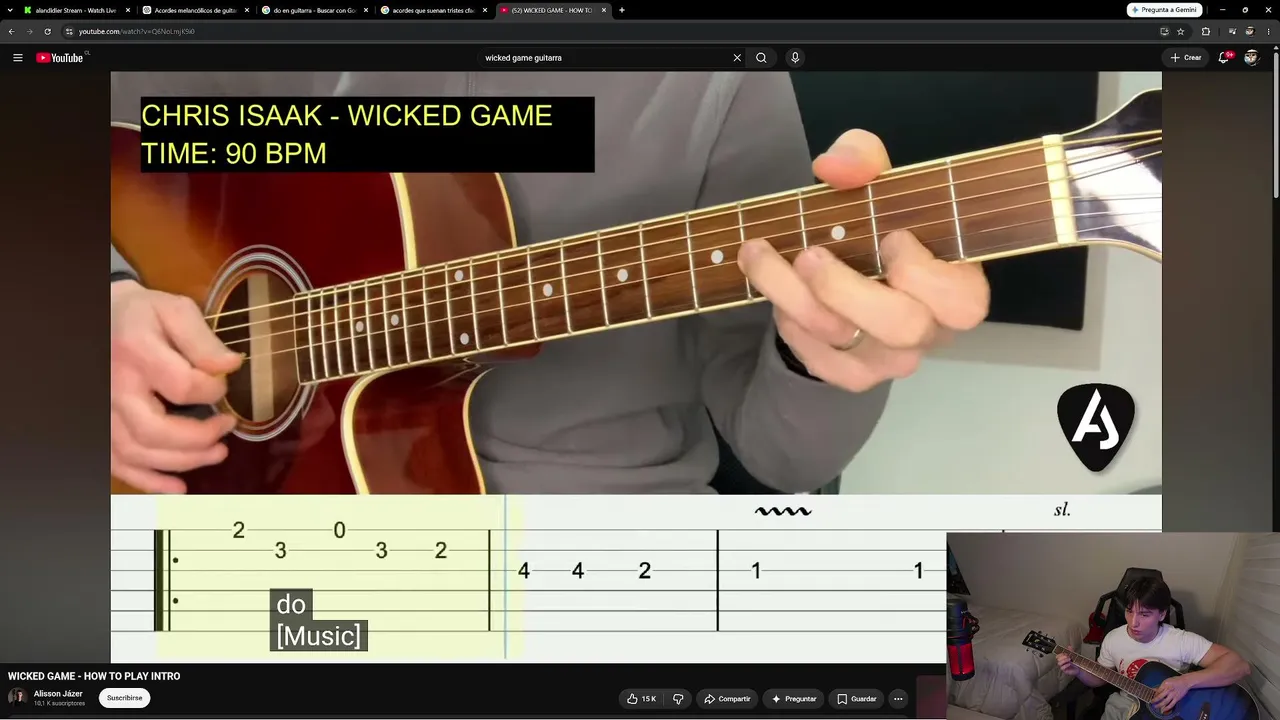Open the browser extensions puzzle icon

1205,31
